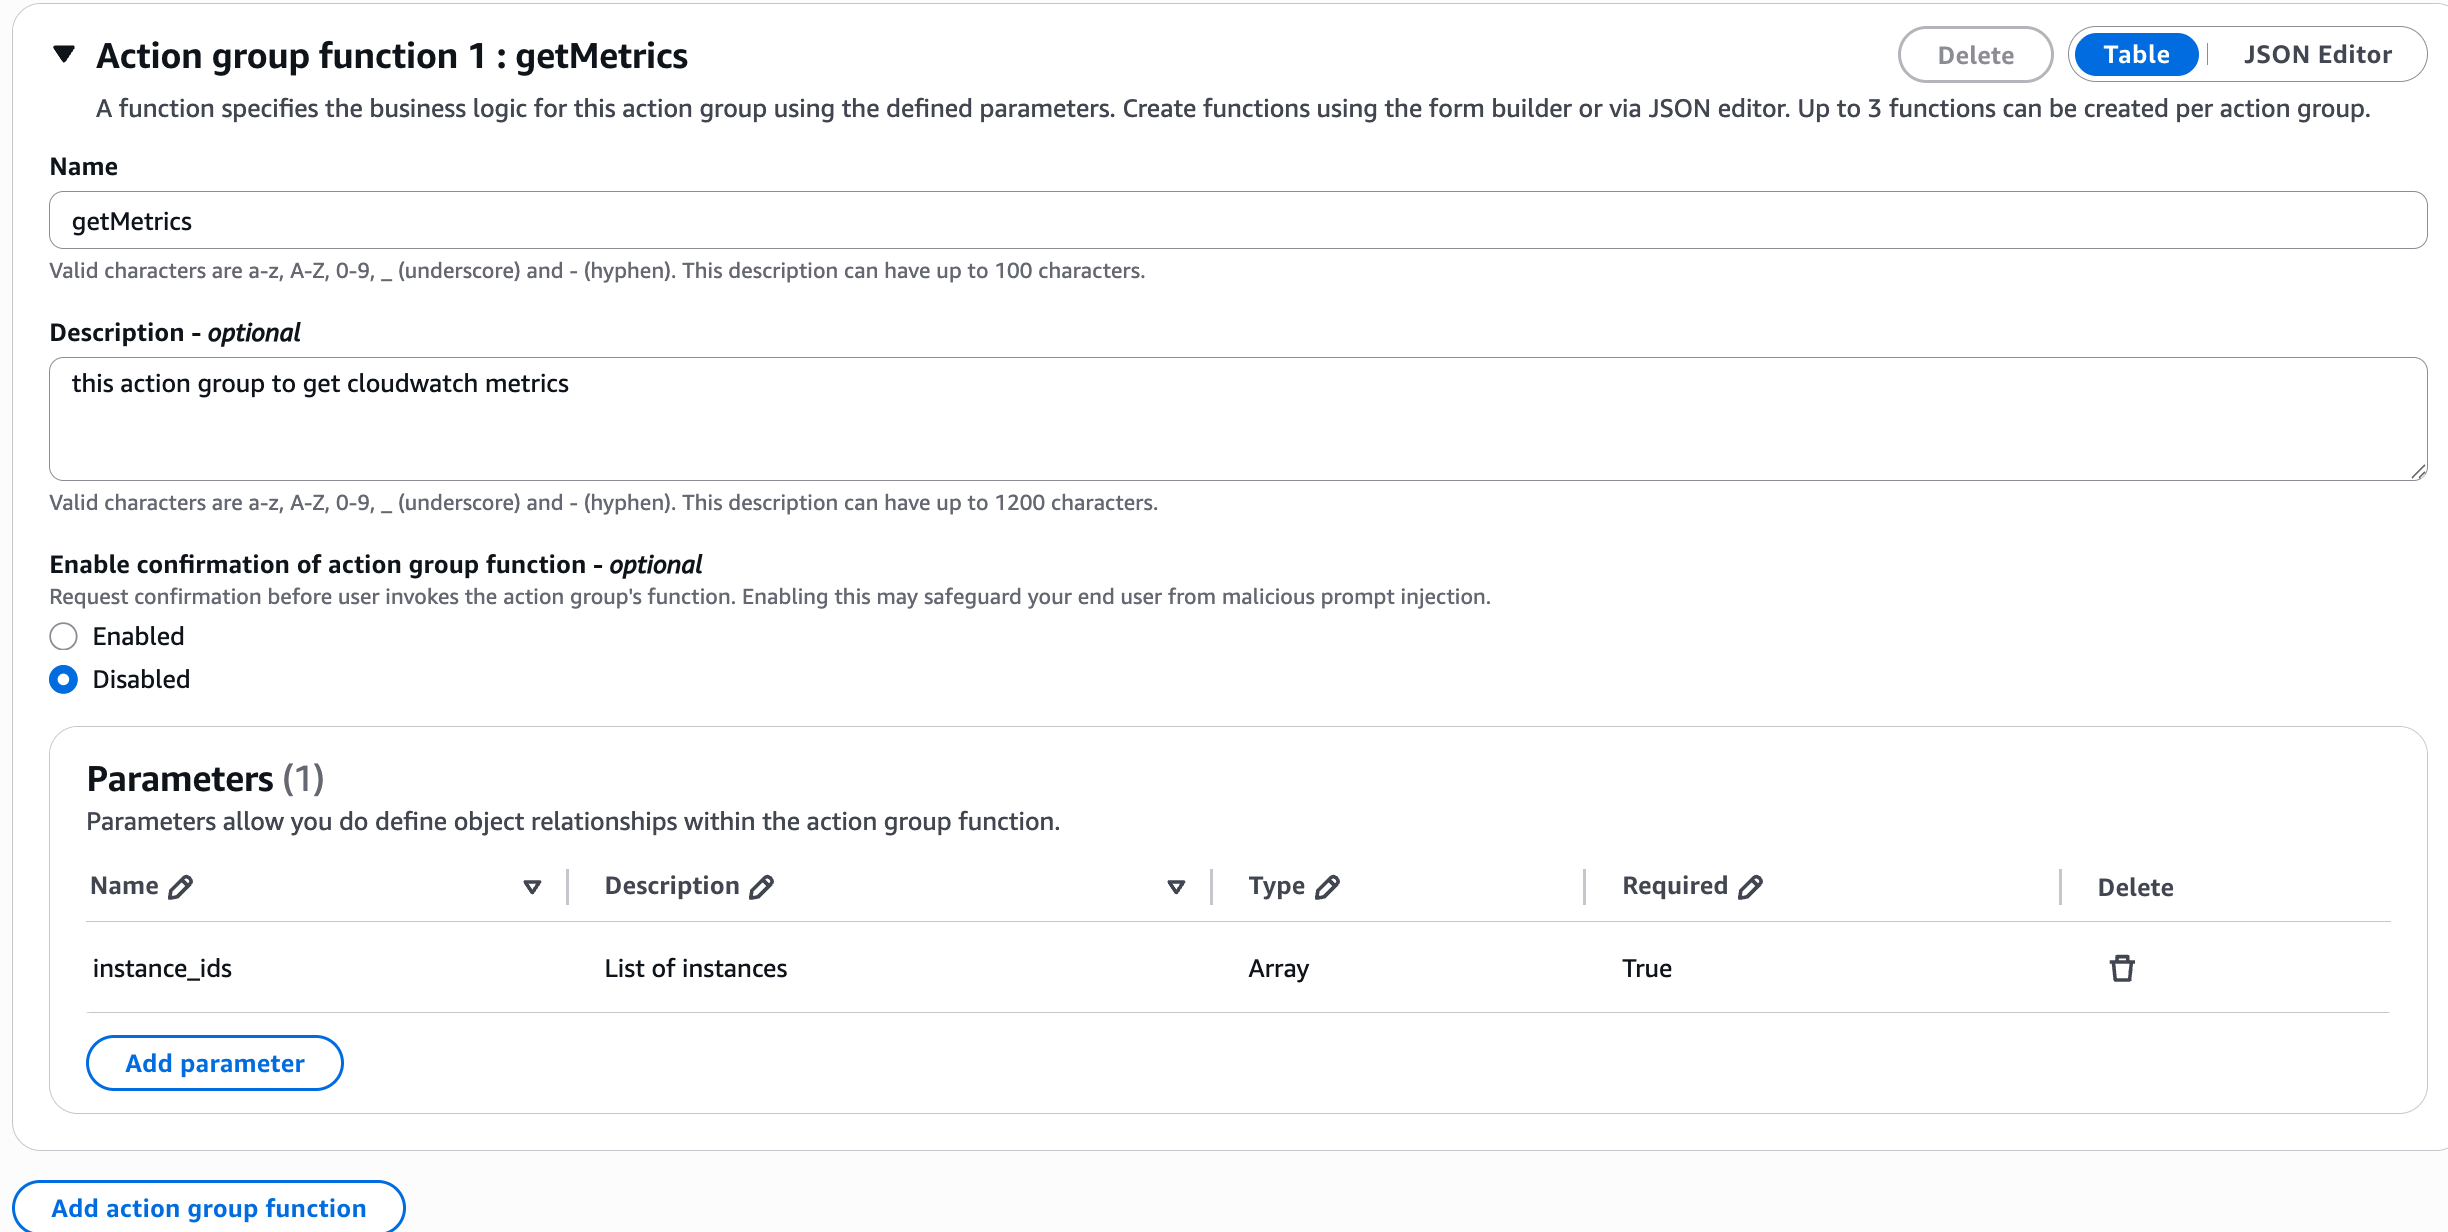Image resolution: width=2448 pixels, height=1232 pixels.
Task: Collapse the Action group function 1 section
Action: pos(64,54)
